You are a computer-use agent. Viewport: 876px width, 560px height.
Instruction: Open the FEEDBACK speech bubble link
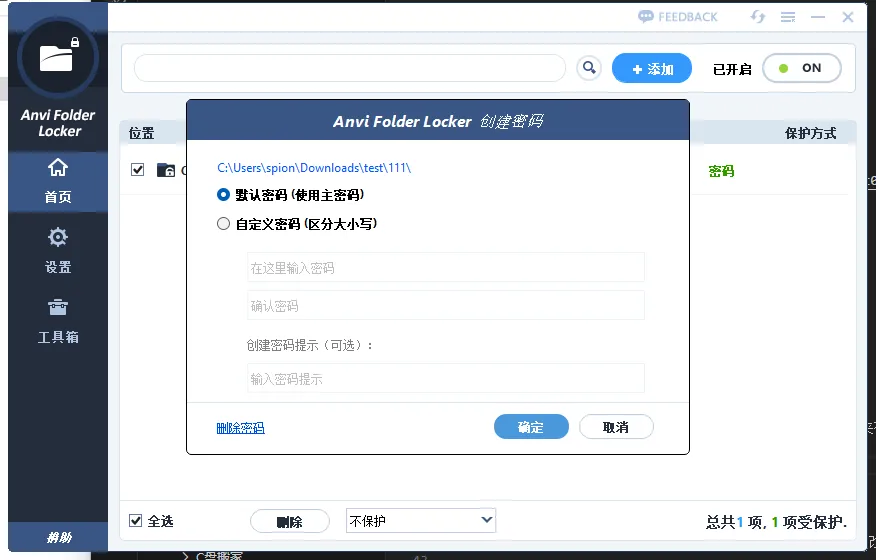[x=678, y=17]
